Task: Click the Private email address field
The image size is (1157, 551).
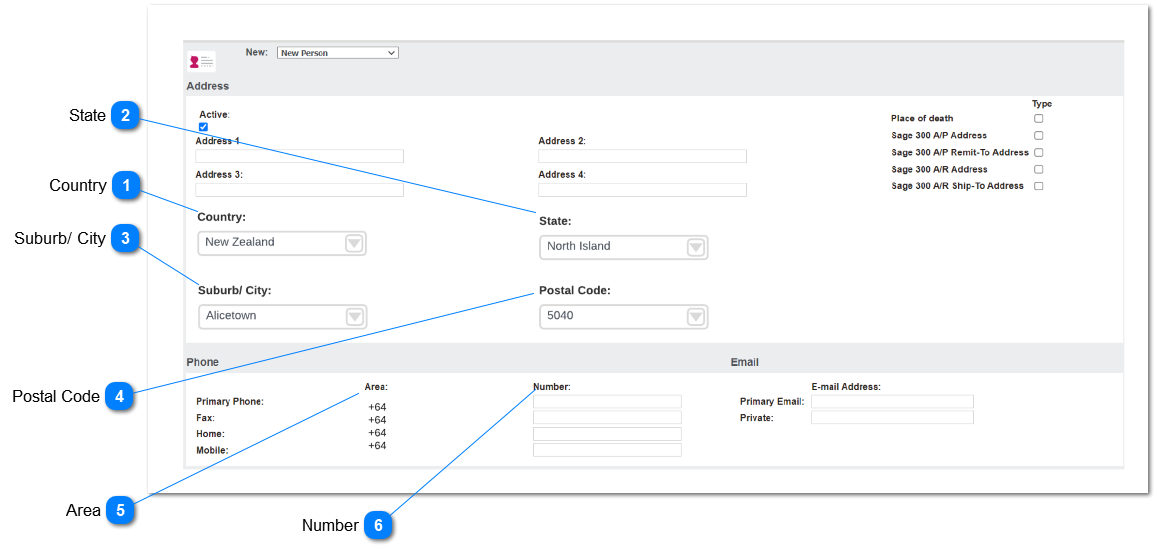Action: tap(892, 417)
